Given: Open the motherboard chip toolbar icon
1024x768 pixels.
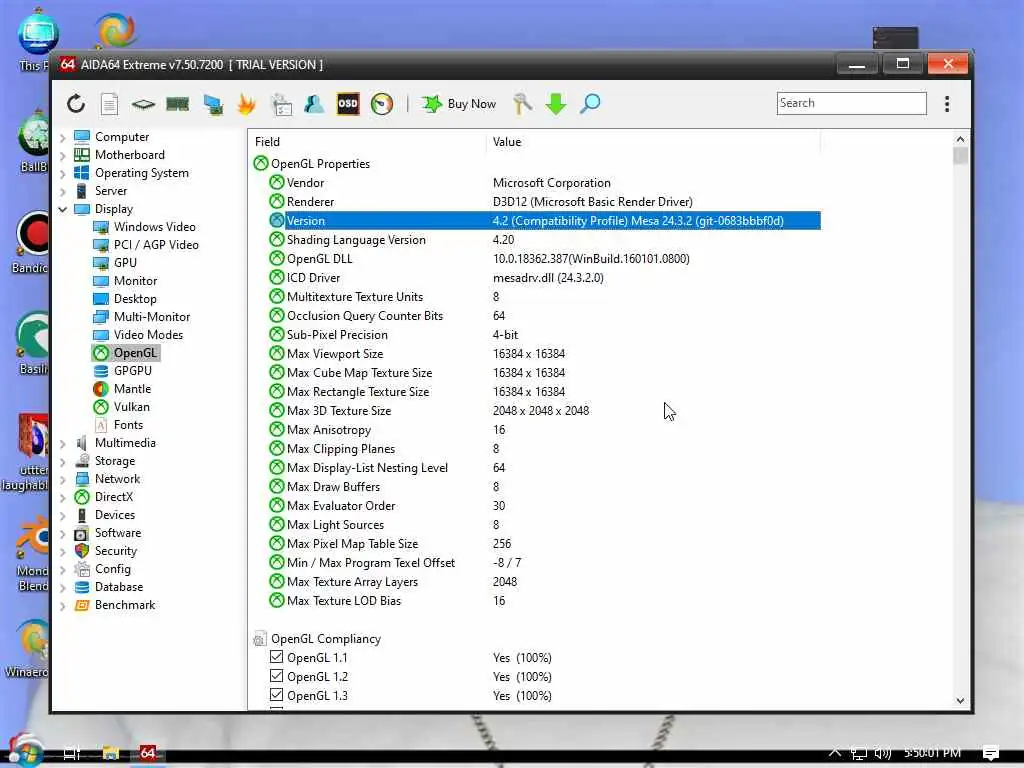Looking at the screenshot, I should [143, 104].
